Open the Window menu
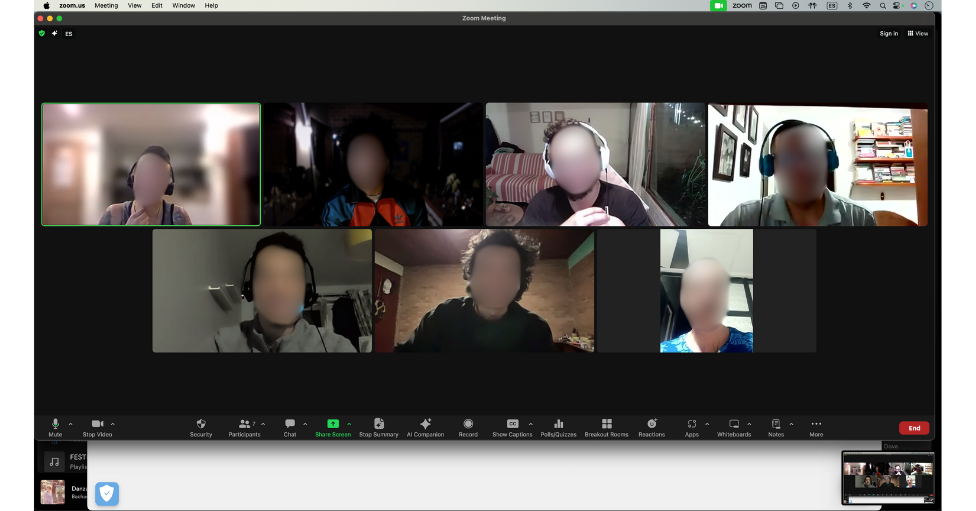This screenshot has height=511, width=976. click(x=184, y=6)
